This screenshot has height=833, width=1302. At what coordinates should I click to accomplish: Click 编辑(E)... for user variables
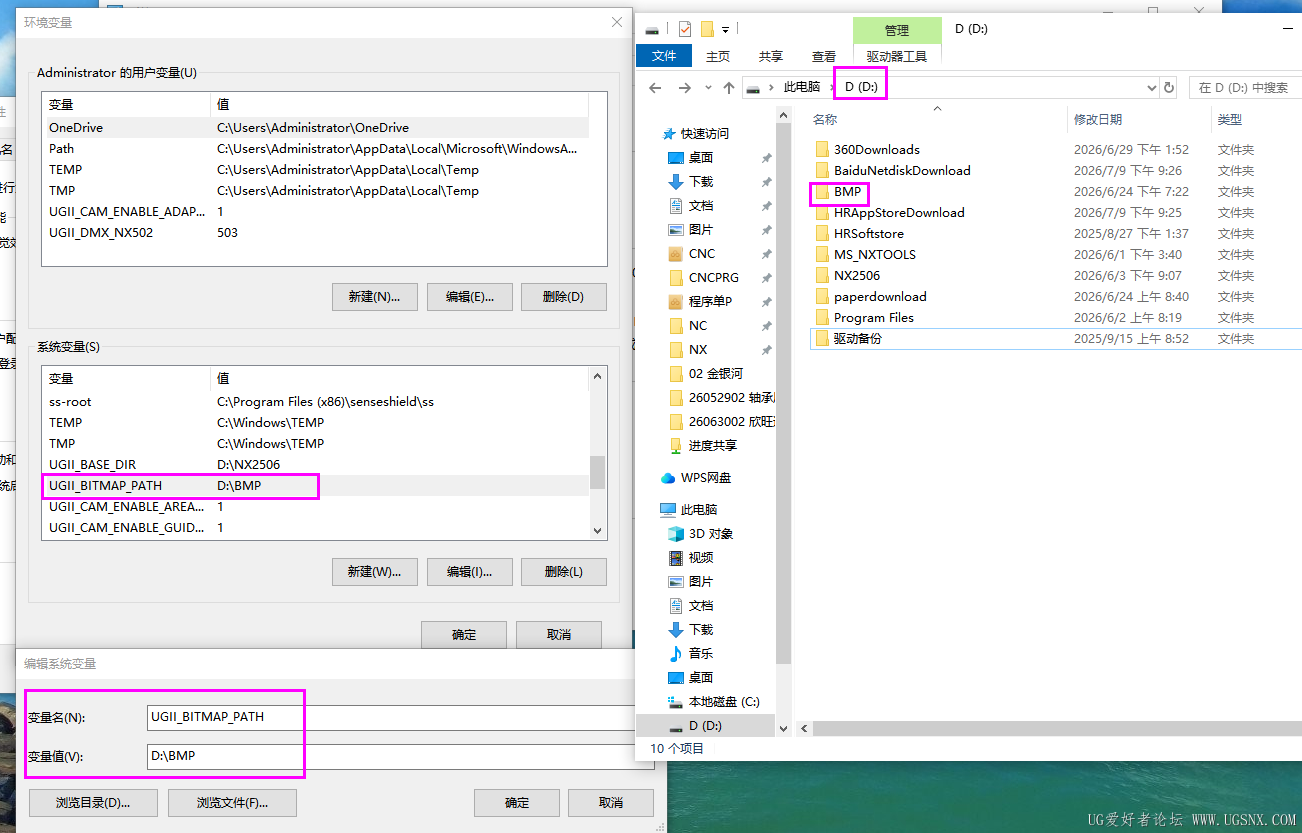coord(469,296)
